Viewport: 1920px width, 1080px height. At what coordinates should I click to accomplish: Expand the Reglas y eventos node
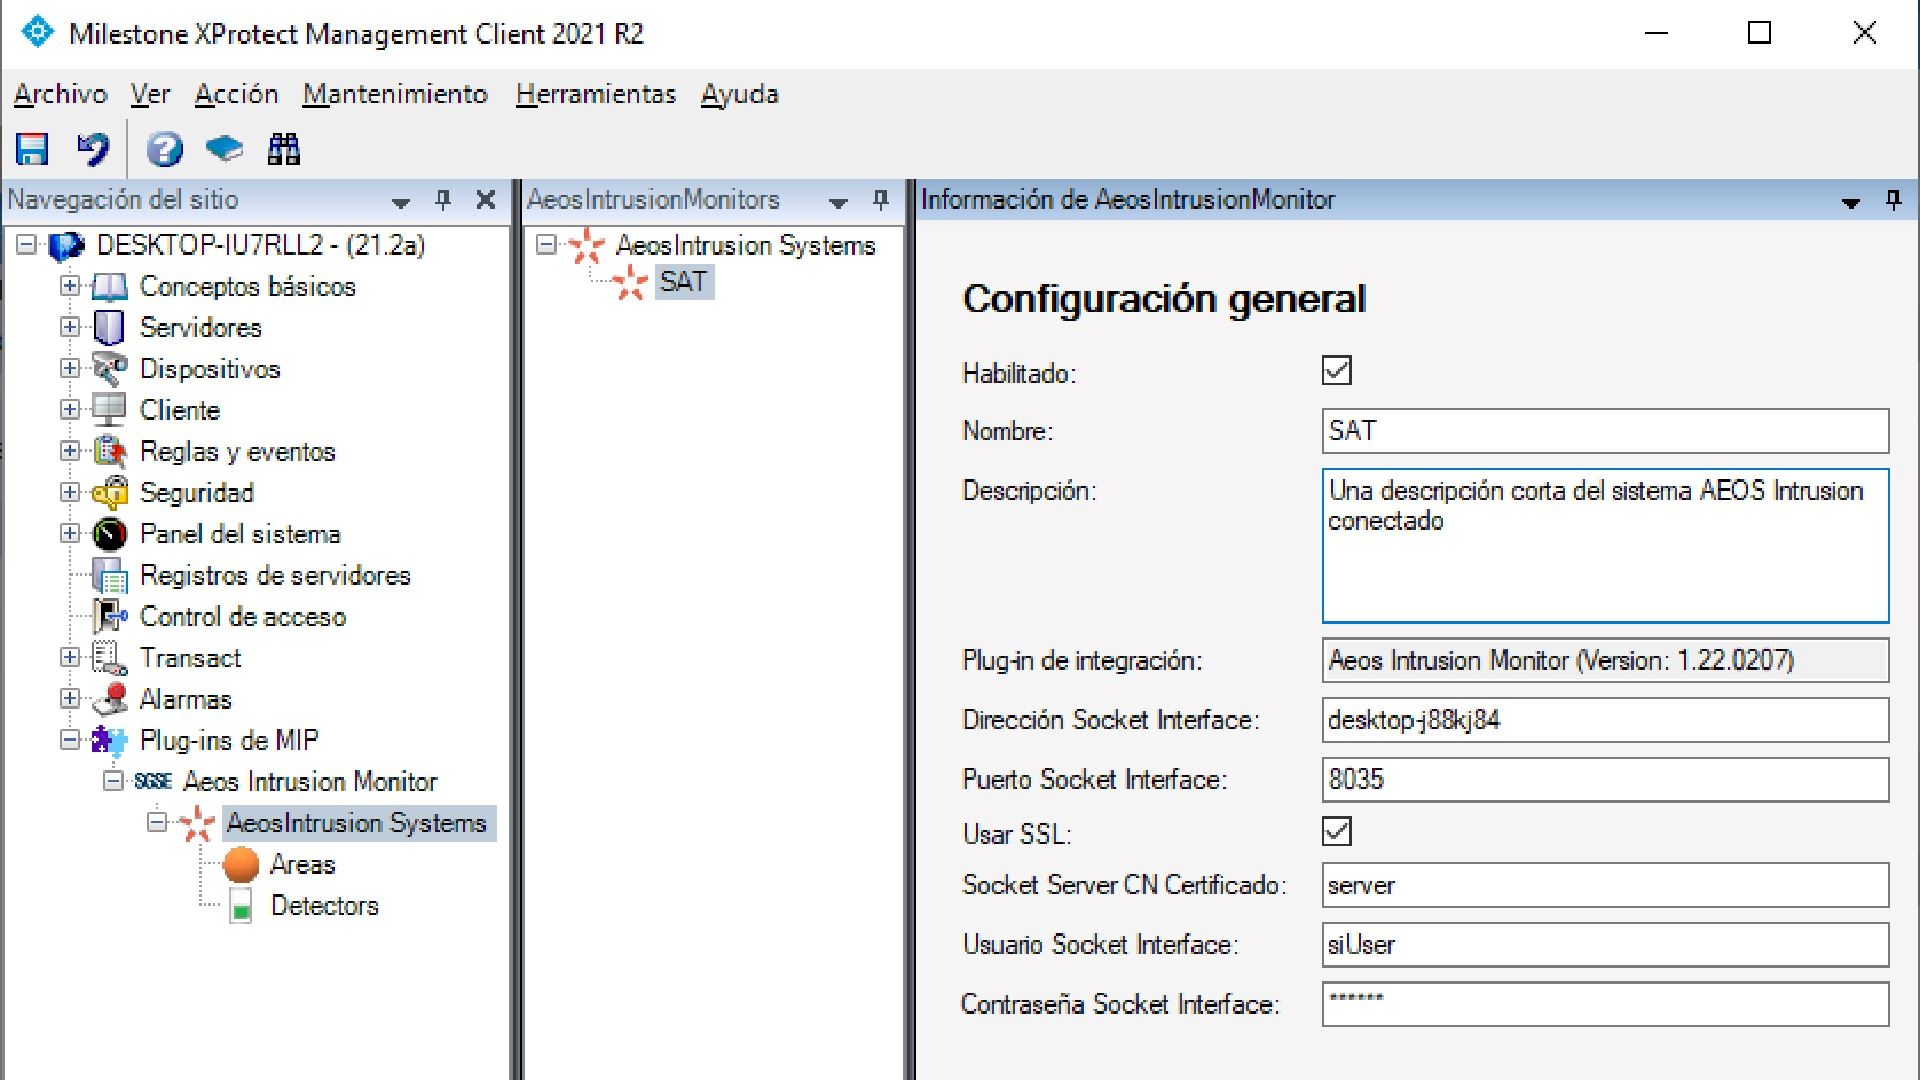tap(70, 451)
